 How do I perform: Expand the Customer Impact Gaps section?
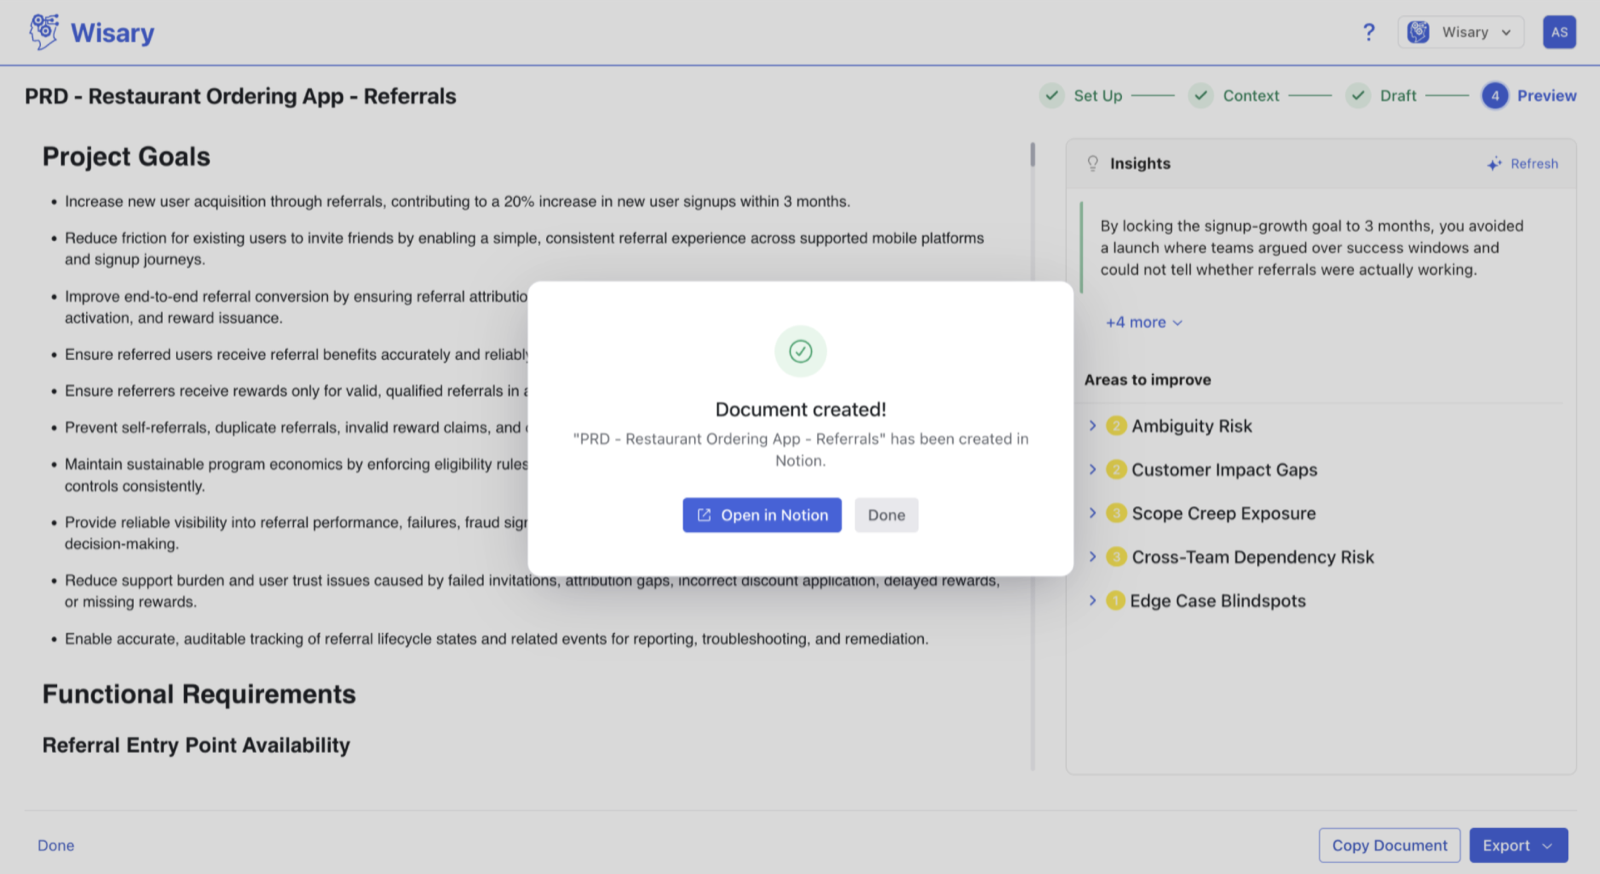[1092, 470]
